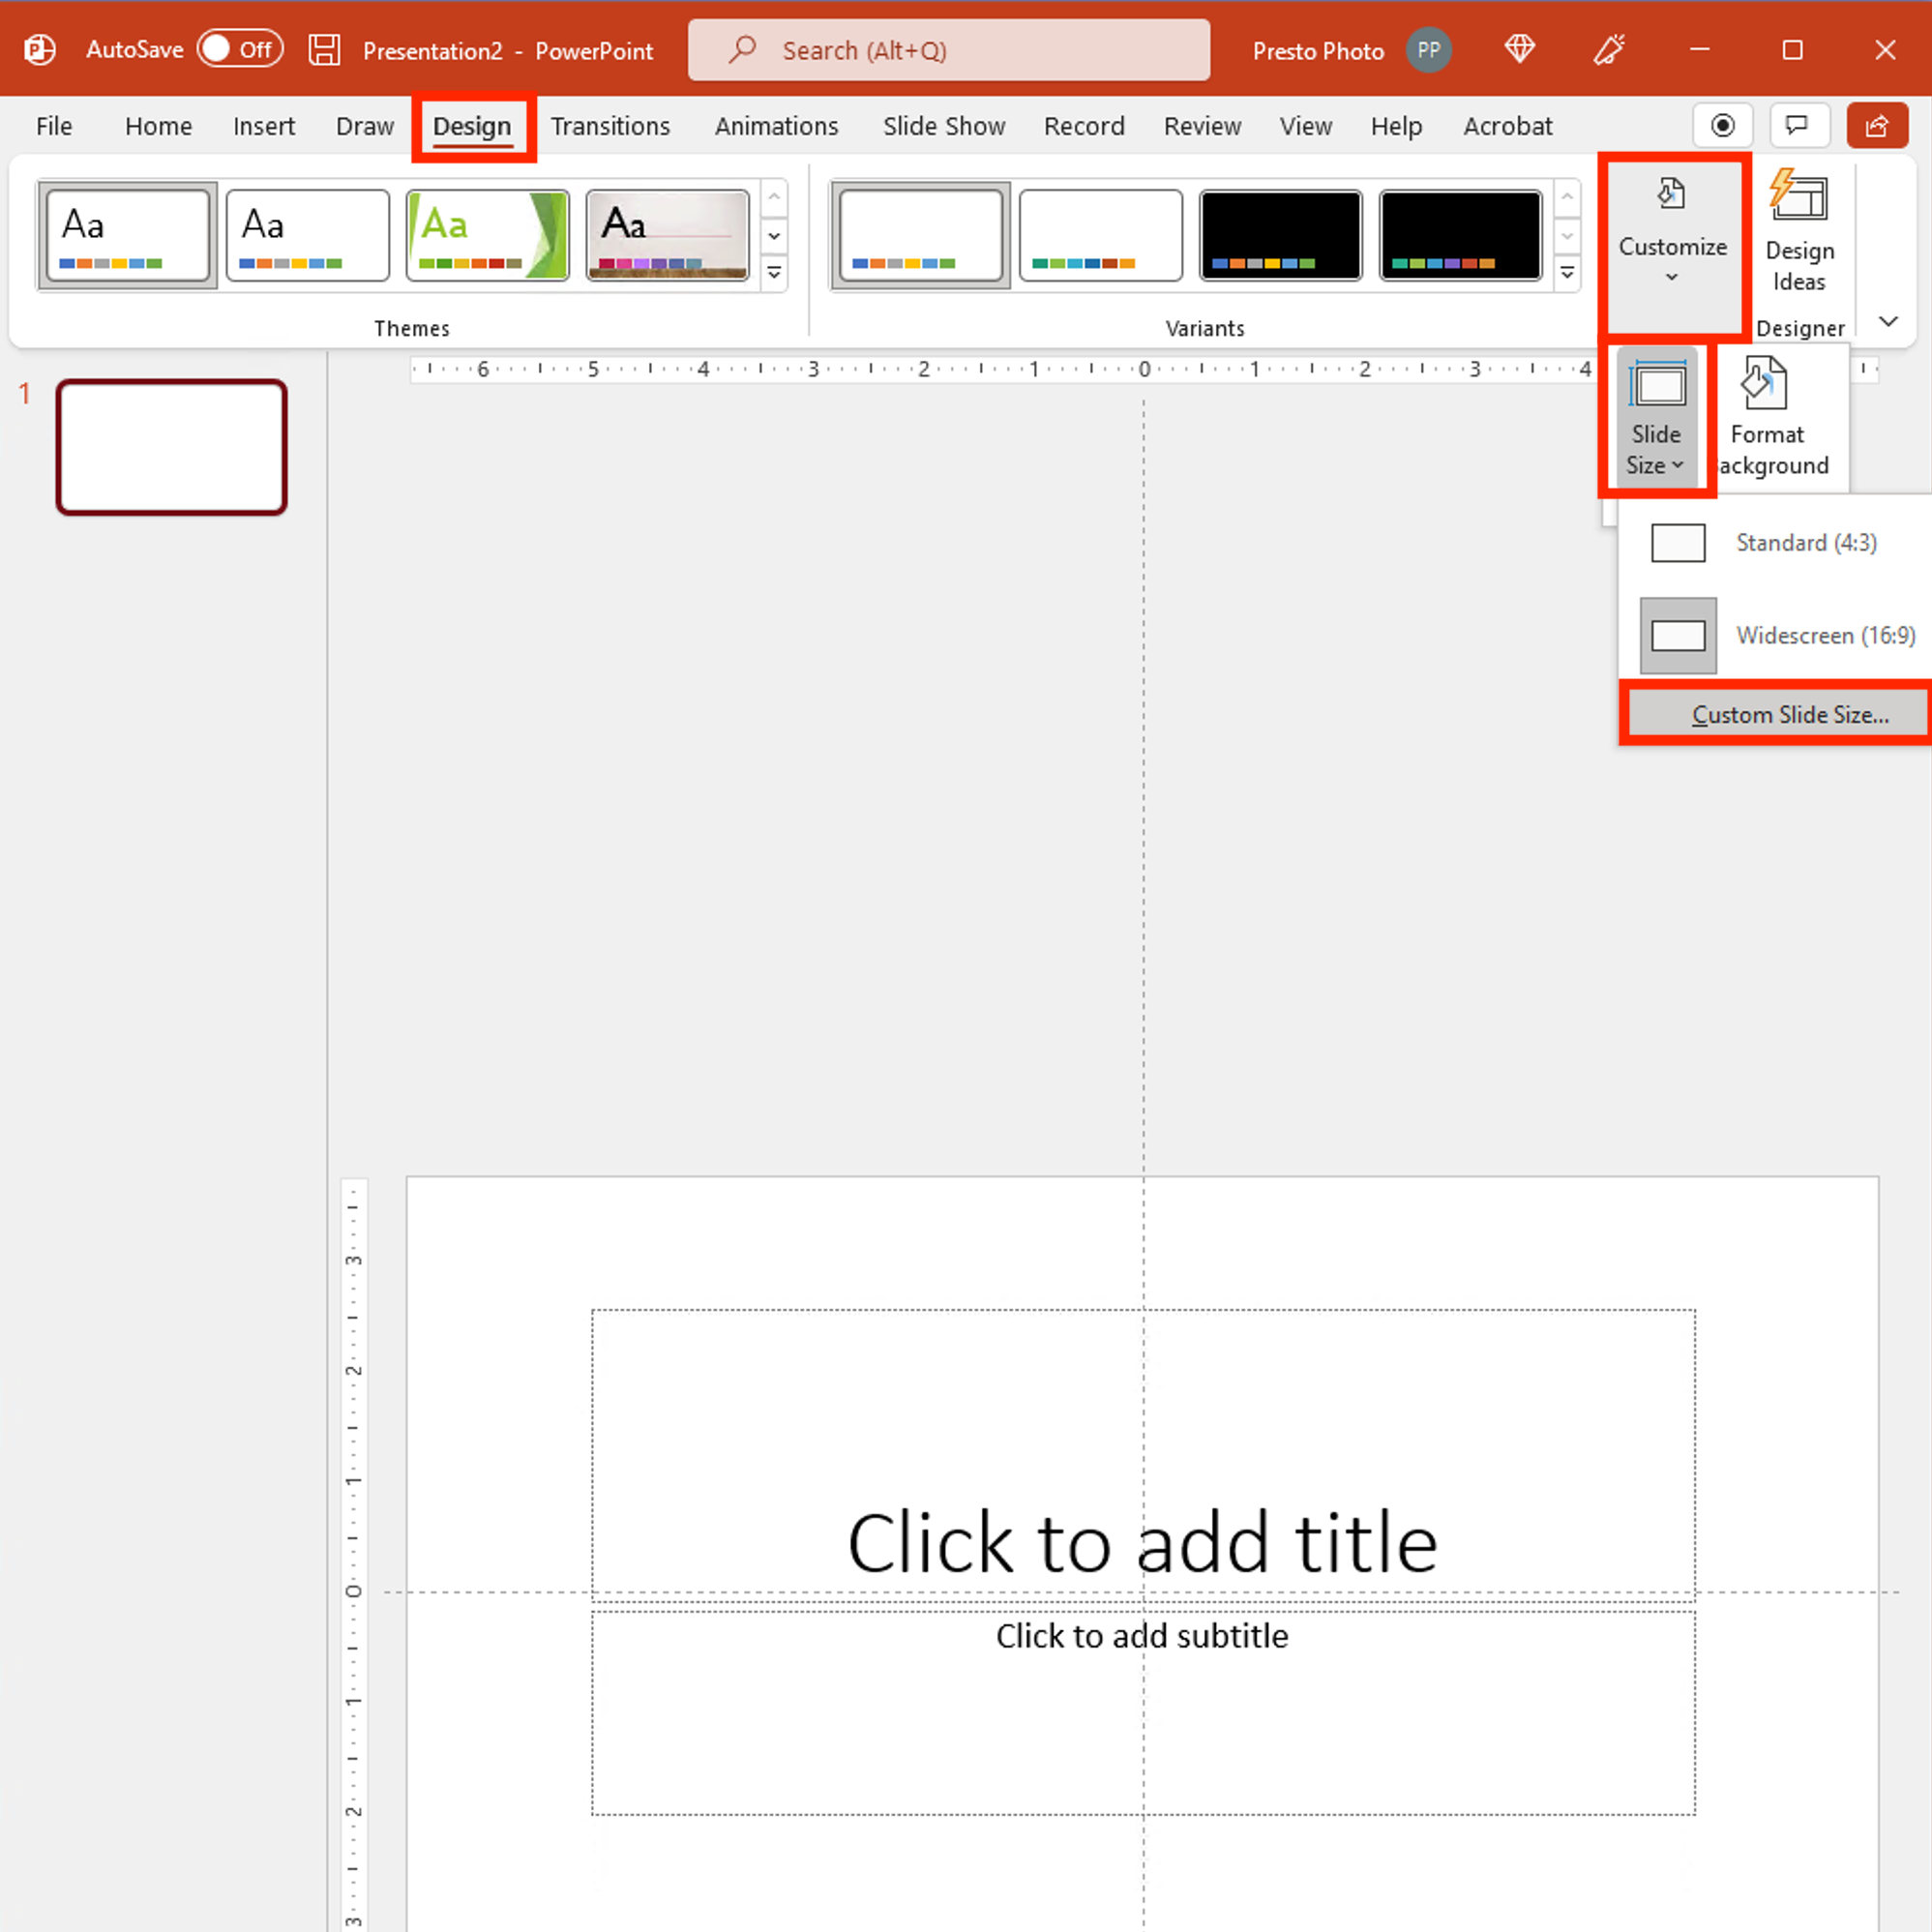Expand the Themes gallery
This screenshot has height=1932, width=1932.
coord(774,273)
